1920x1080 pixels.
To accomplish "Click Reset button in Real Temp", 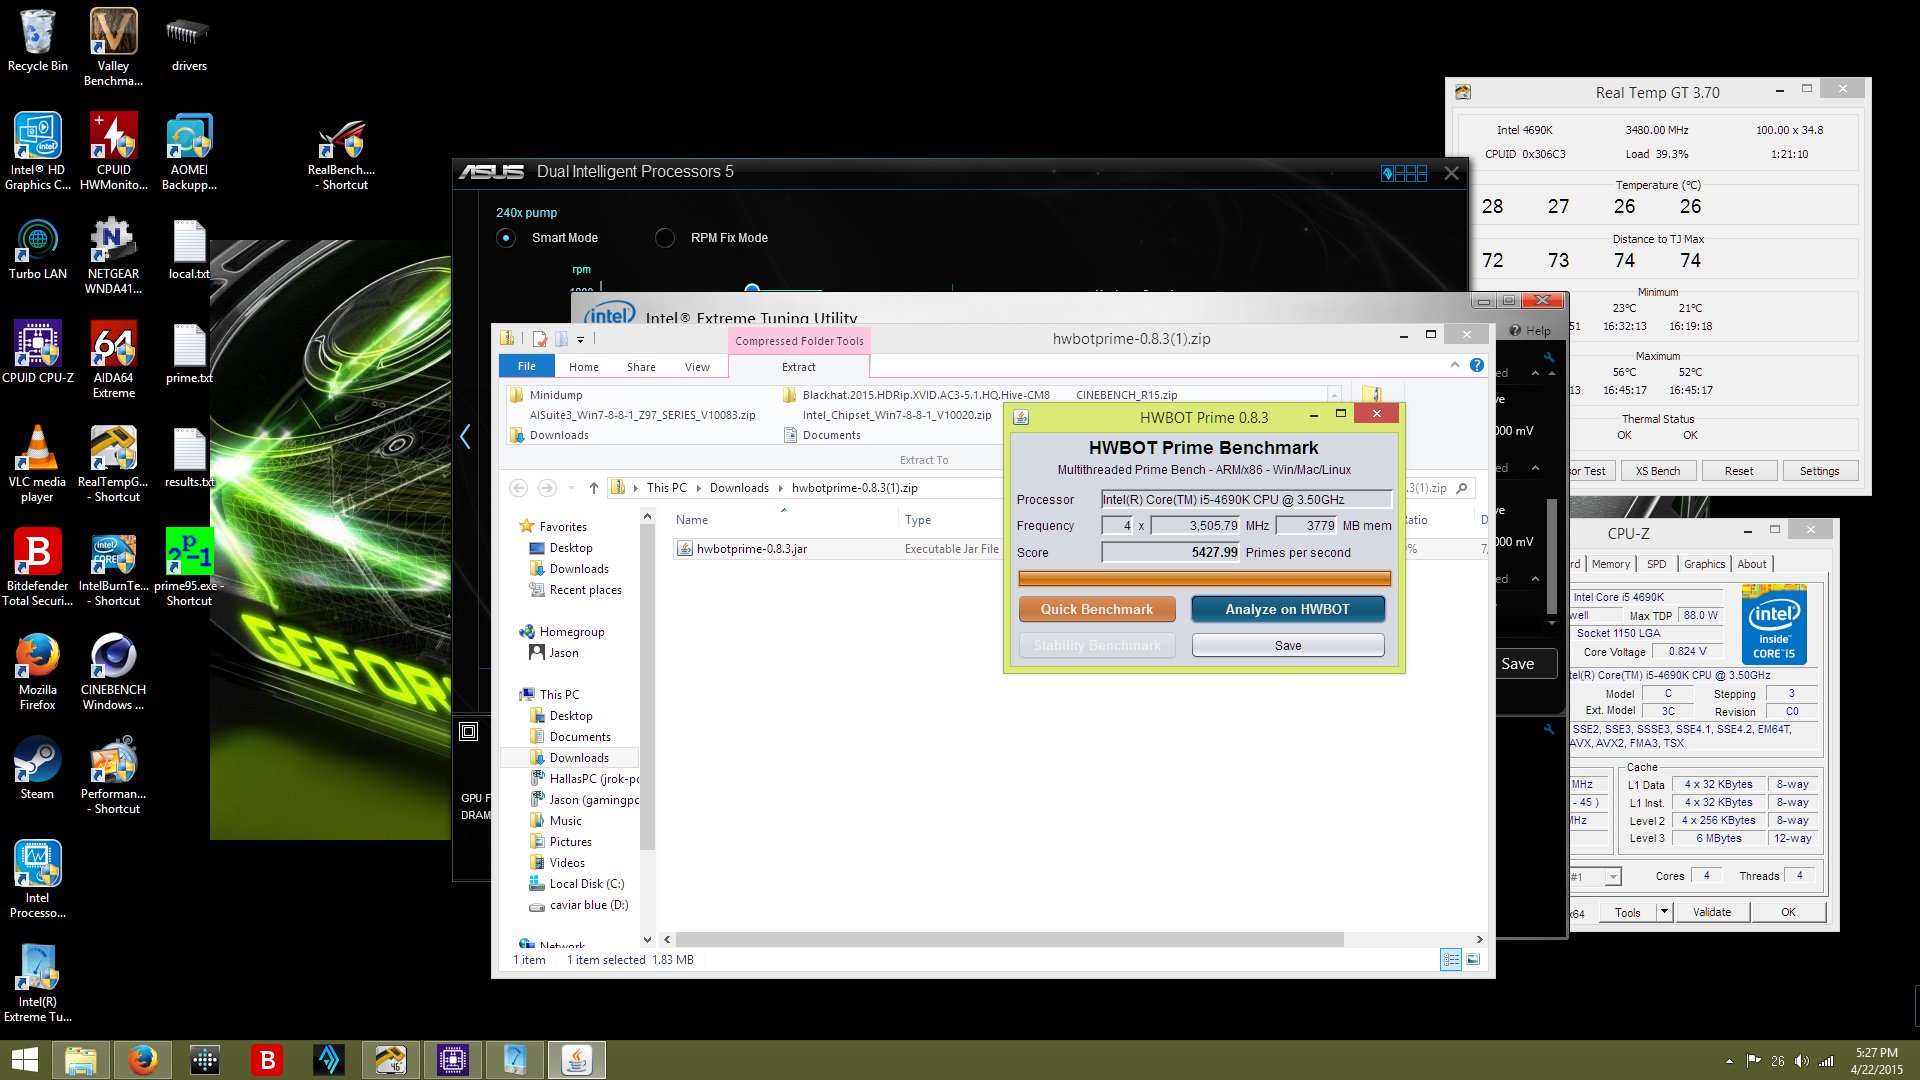I will point(1739,471).
